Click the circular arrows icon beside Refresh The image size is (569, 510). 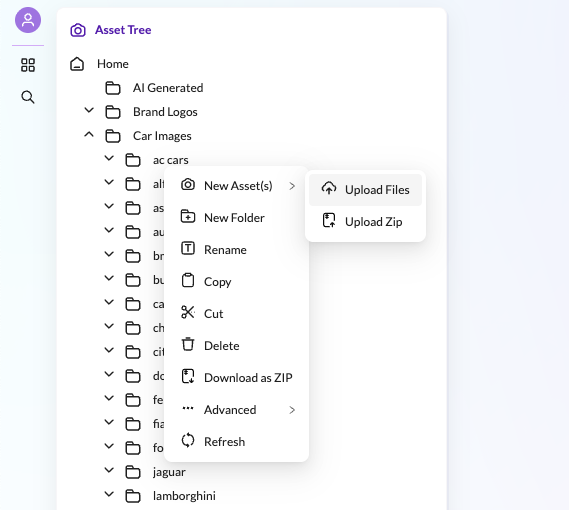point(188,441)
